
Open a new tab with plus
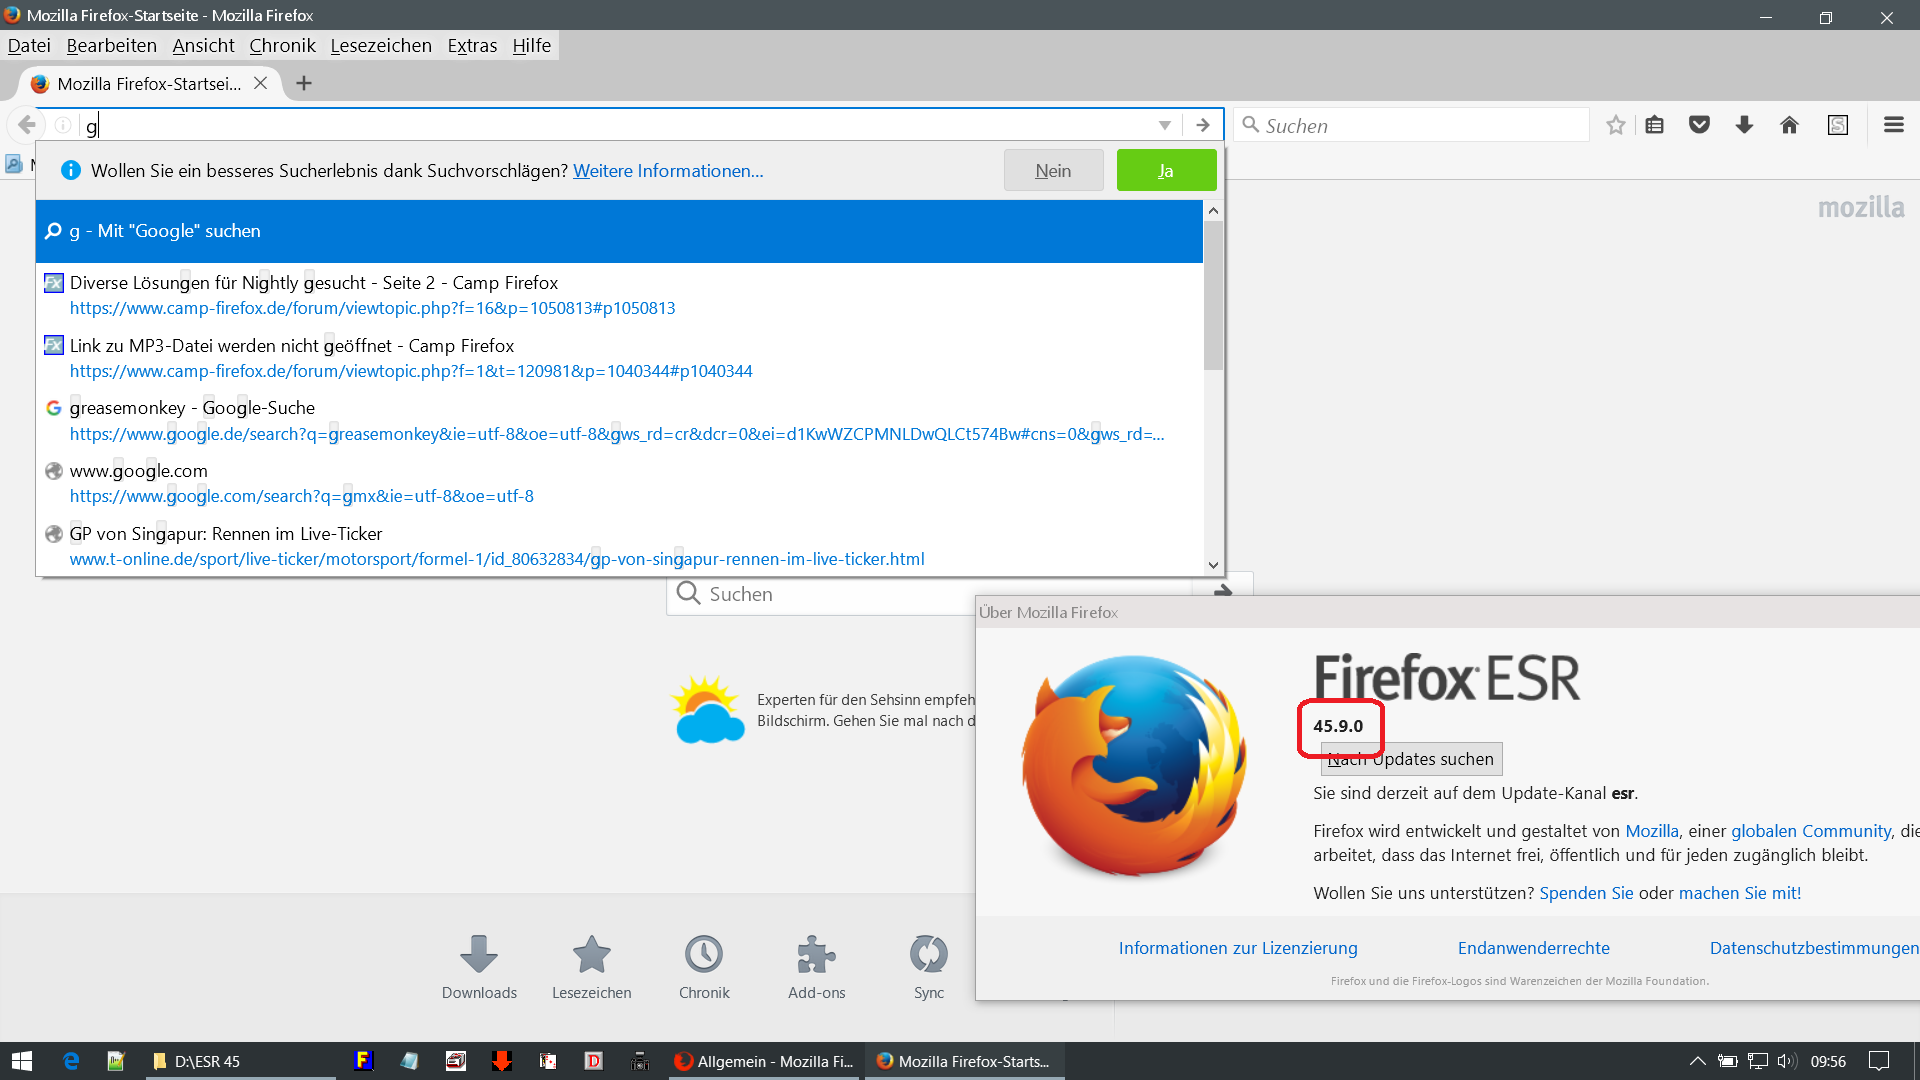(304, 84)
